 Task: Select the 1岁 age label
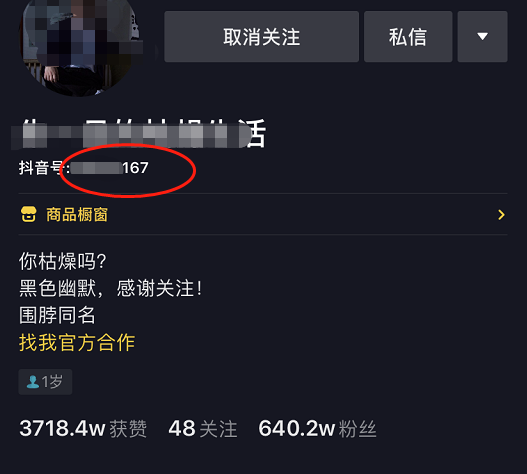tap(52, 382)
